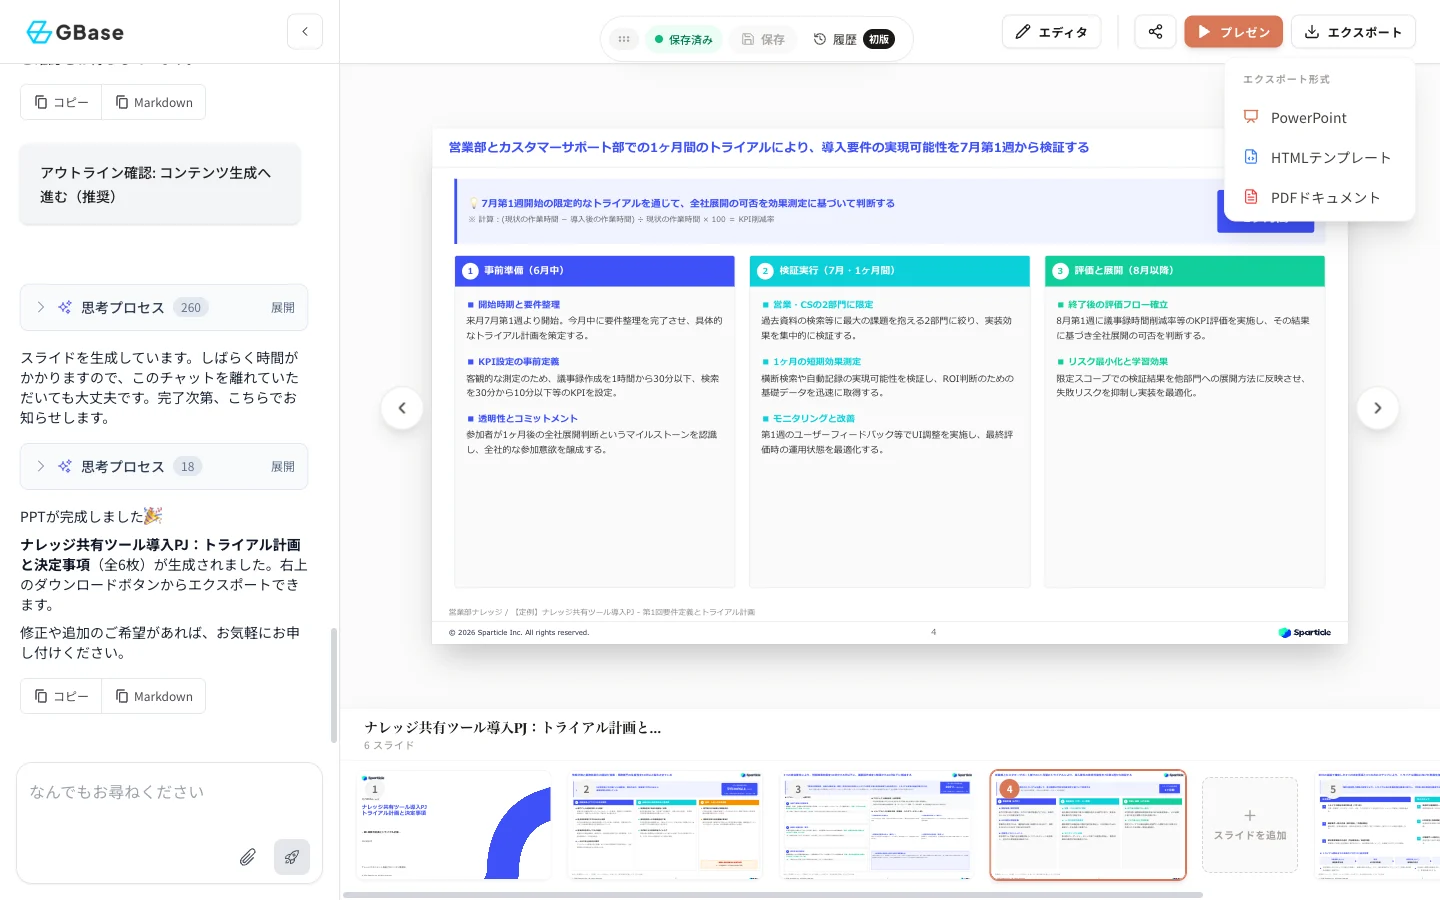Click the chat panel vertical scrollbar

pyautogui.click(x=334, y=685)
